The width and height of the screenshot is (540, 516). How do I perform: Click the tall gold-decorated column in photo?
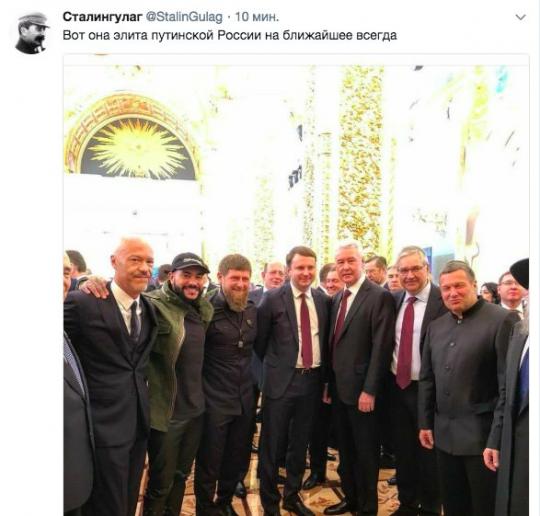click(361, 155)
